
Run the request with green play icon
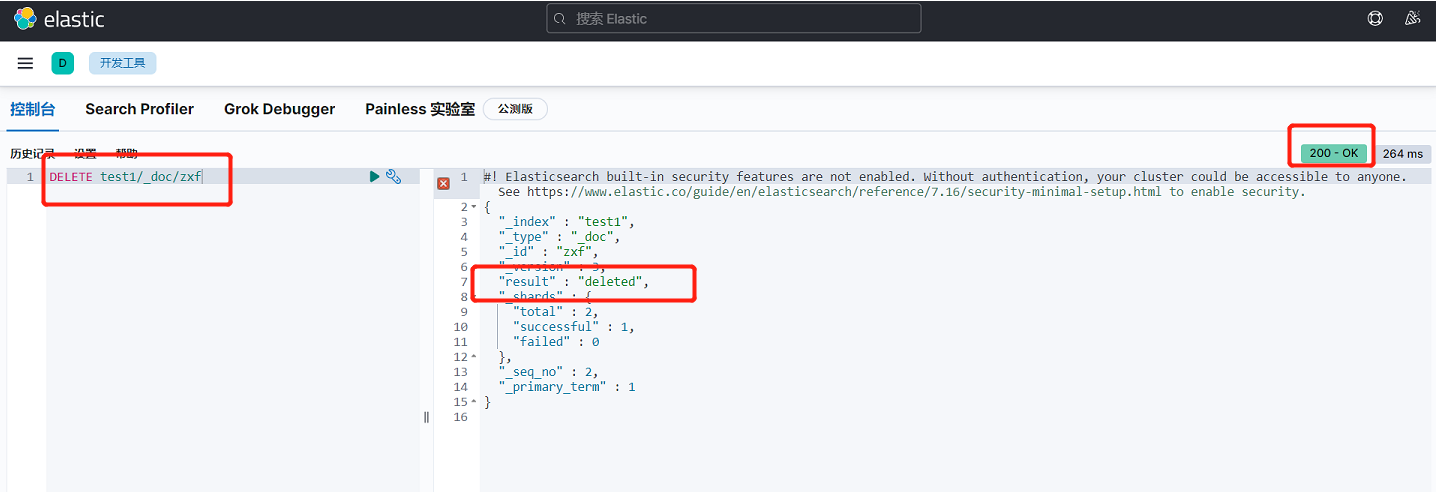point(375,176)
